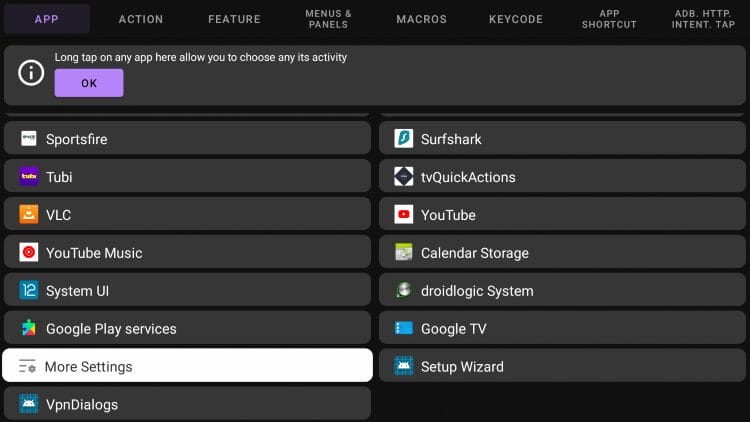Click the droidlogic System icon
750x422 pixels.
[404, 290]
